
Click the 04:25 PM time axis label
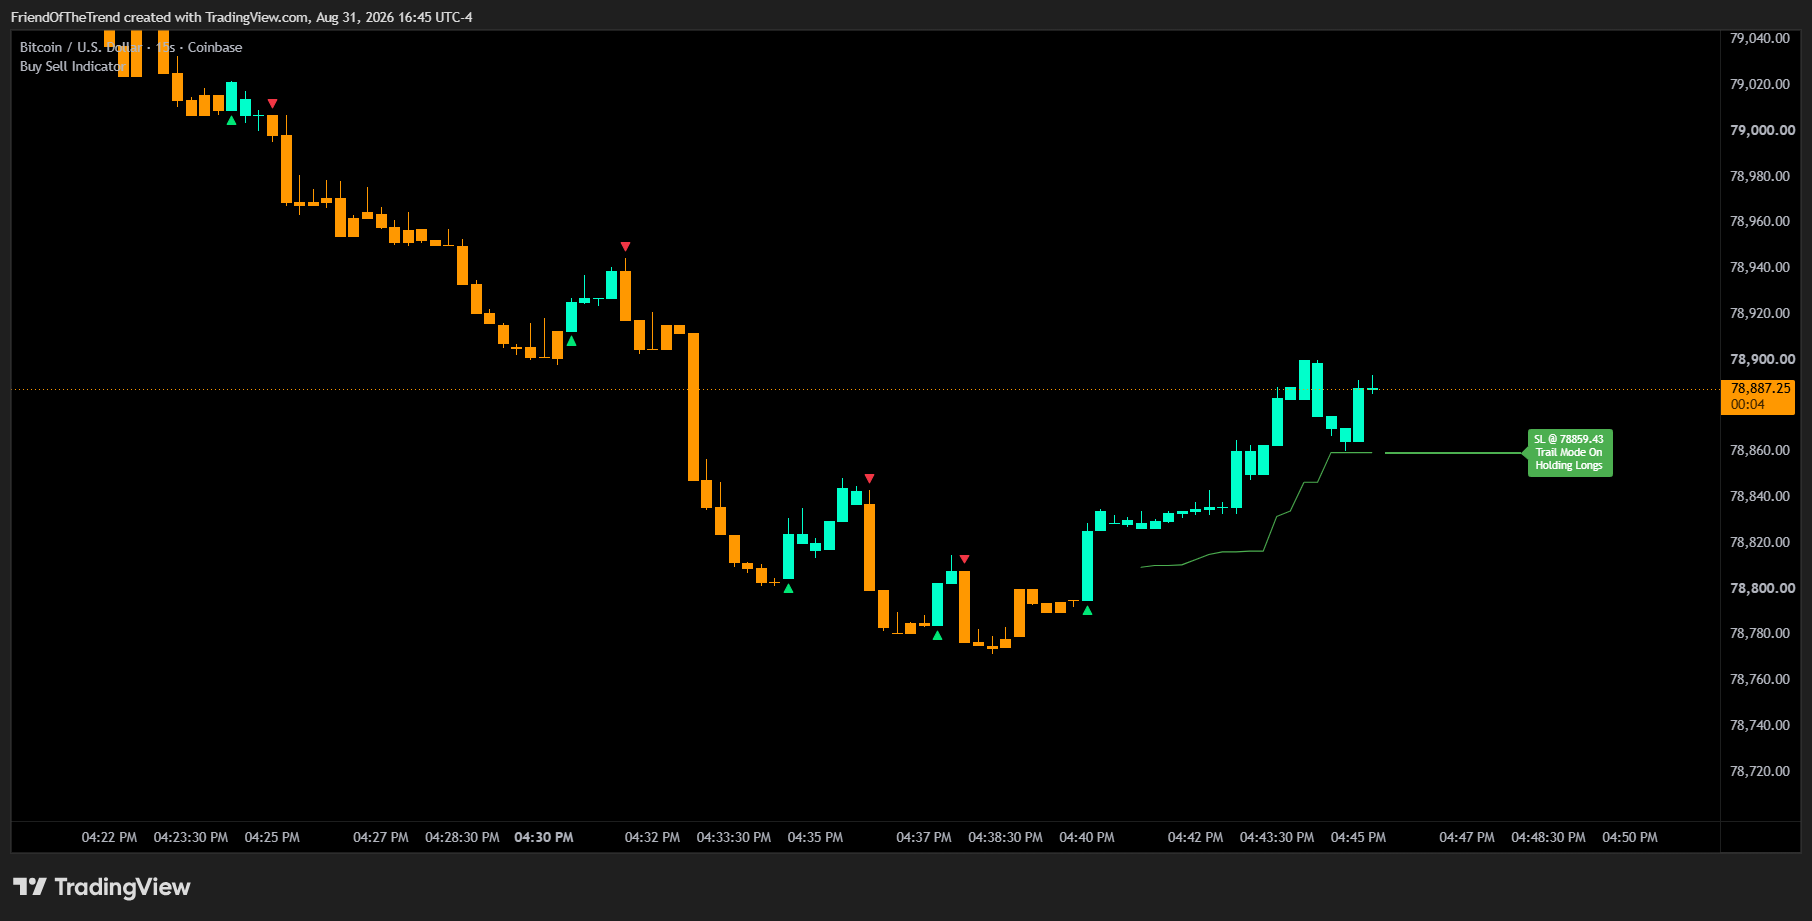click(x=272, y=837)
